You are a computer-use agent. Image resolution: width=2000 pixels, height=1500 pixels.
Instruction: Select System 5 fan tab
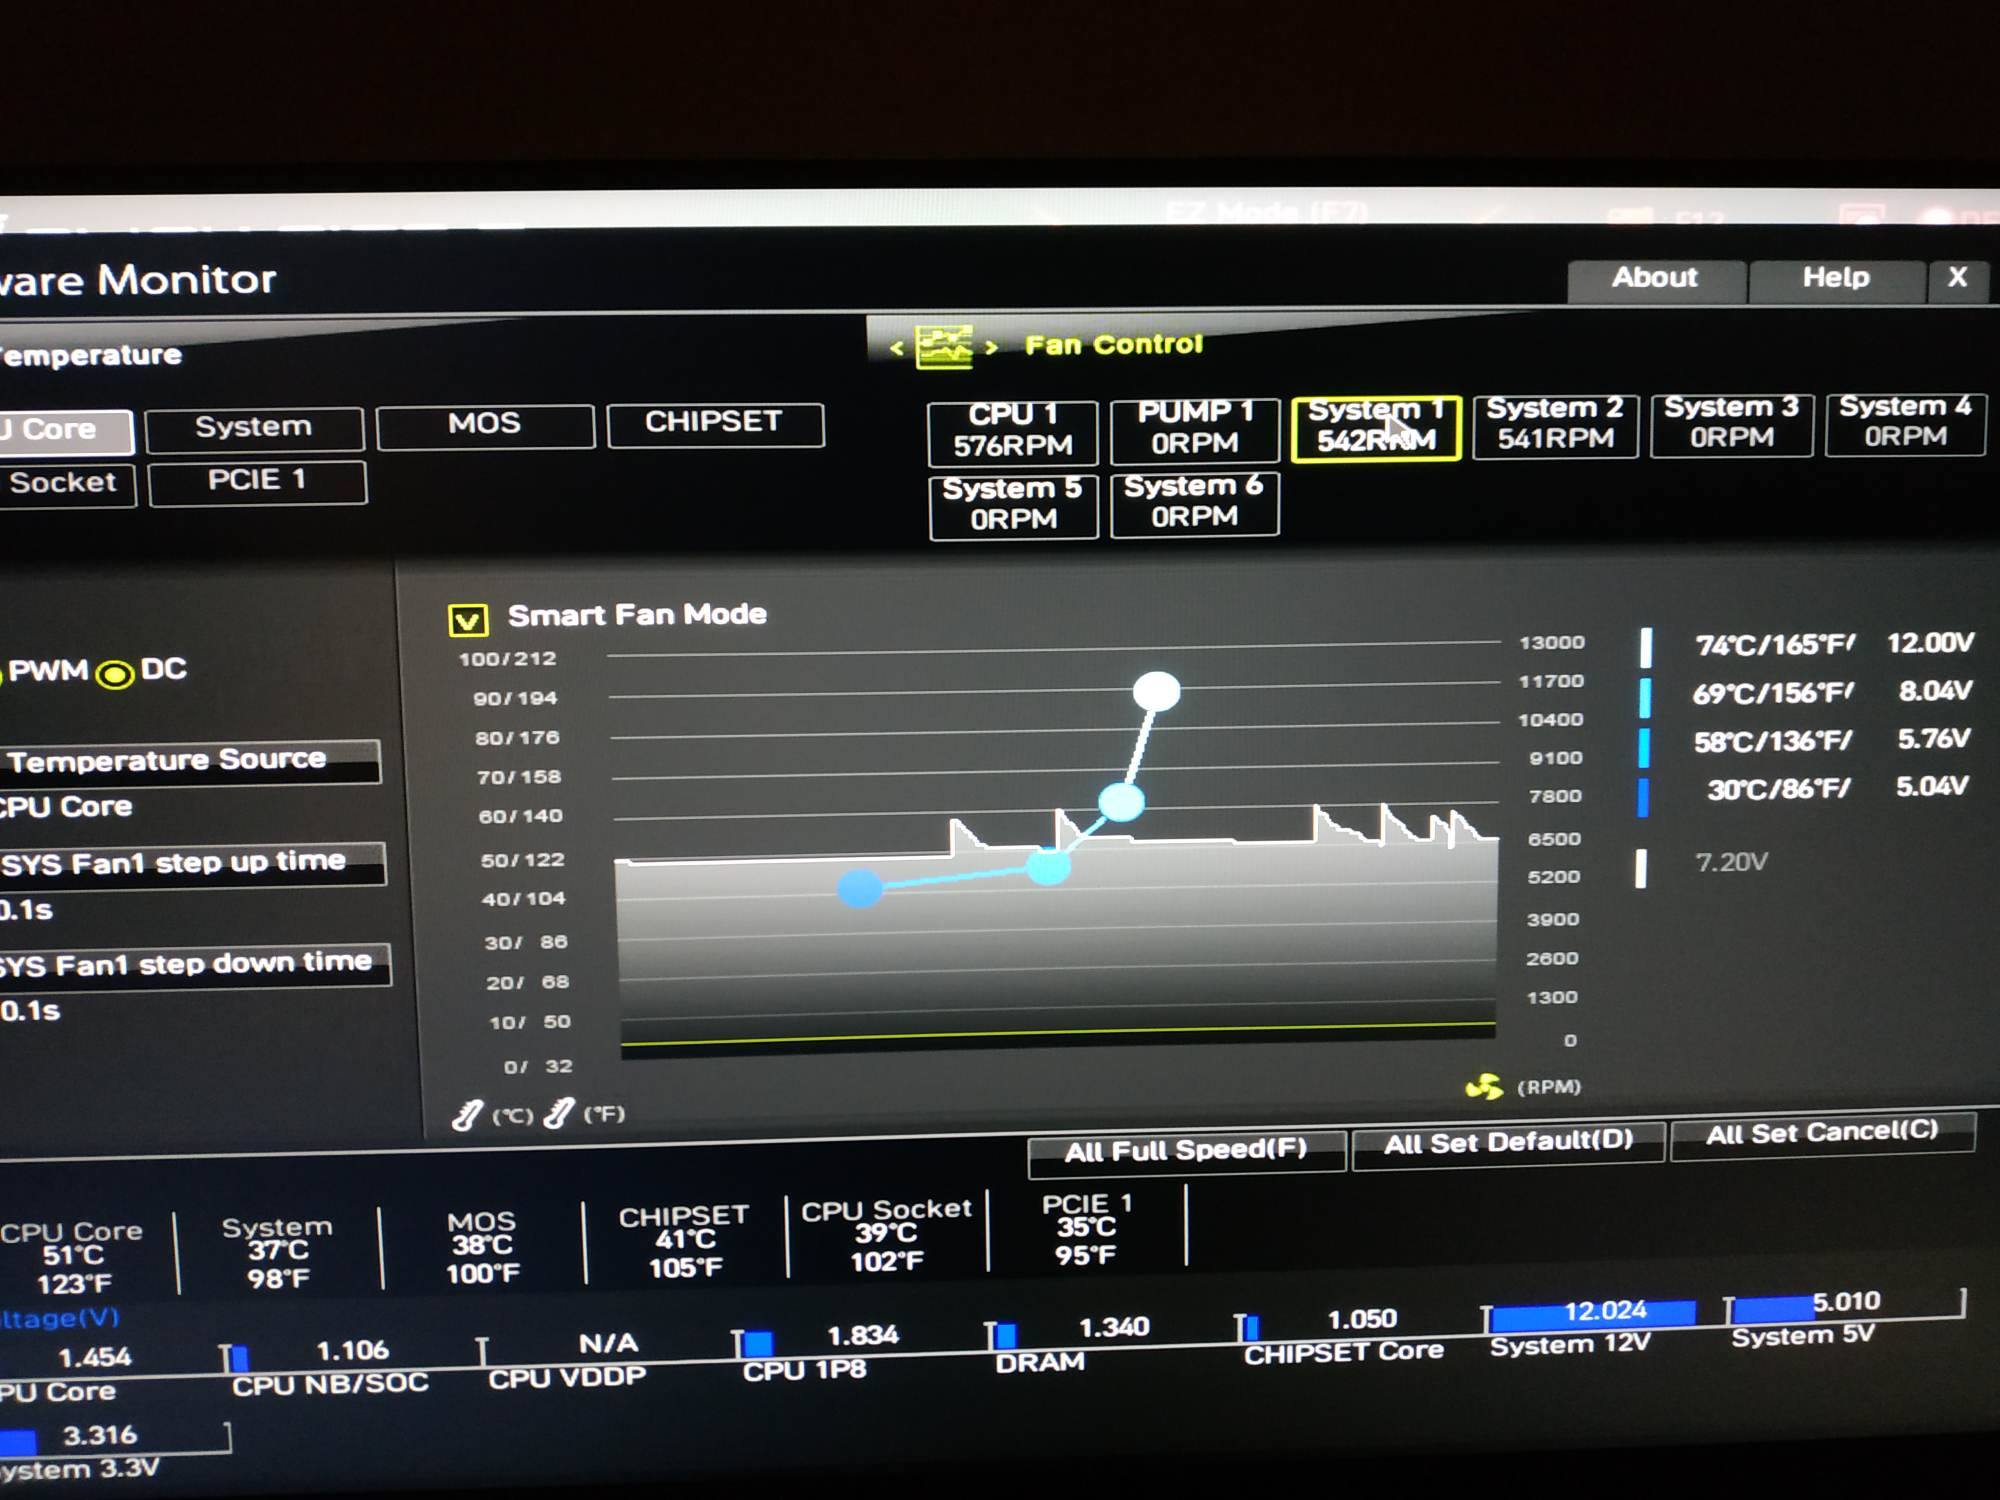[1013, 506]
